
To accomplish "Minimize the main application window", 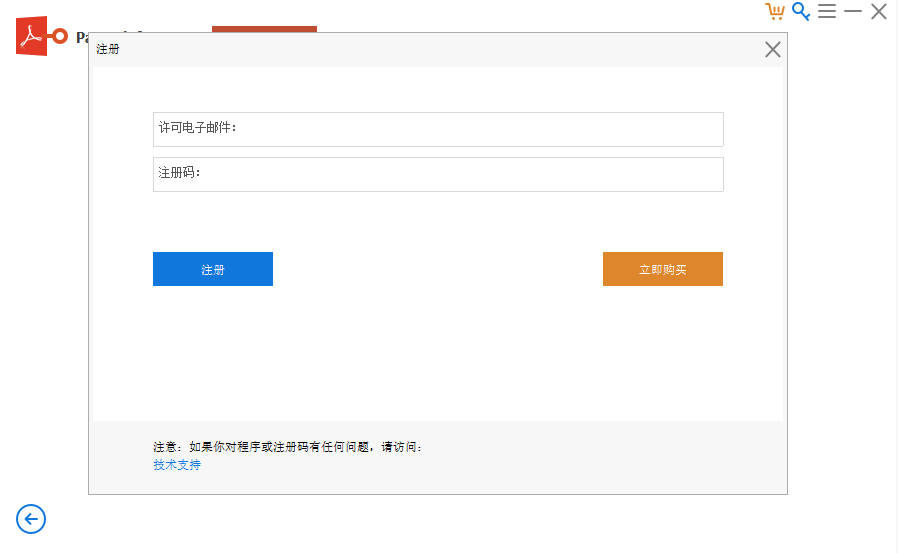I will pos(853,11).
